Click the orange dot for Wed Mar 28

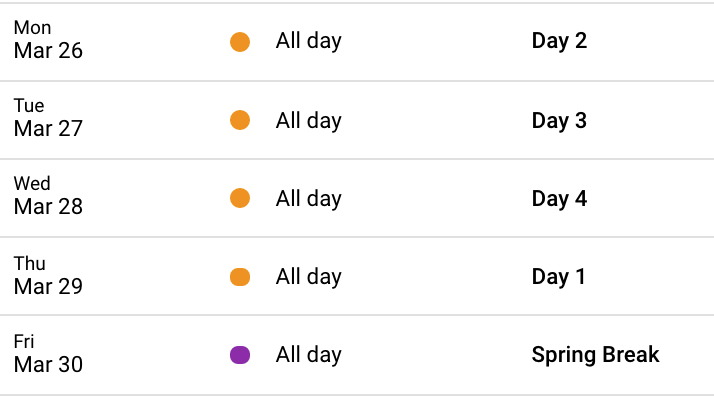[240, 198]
